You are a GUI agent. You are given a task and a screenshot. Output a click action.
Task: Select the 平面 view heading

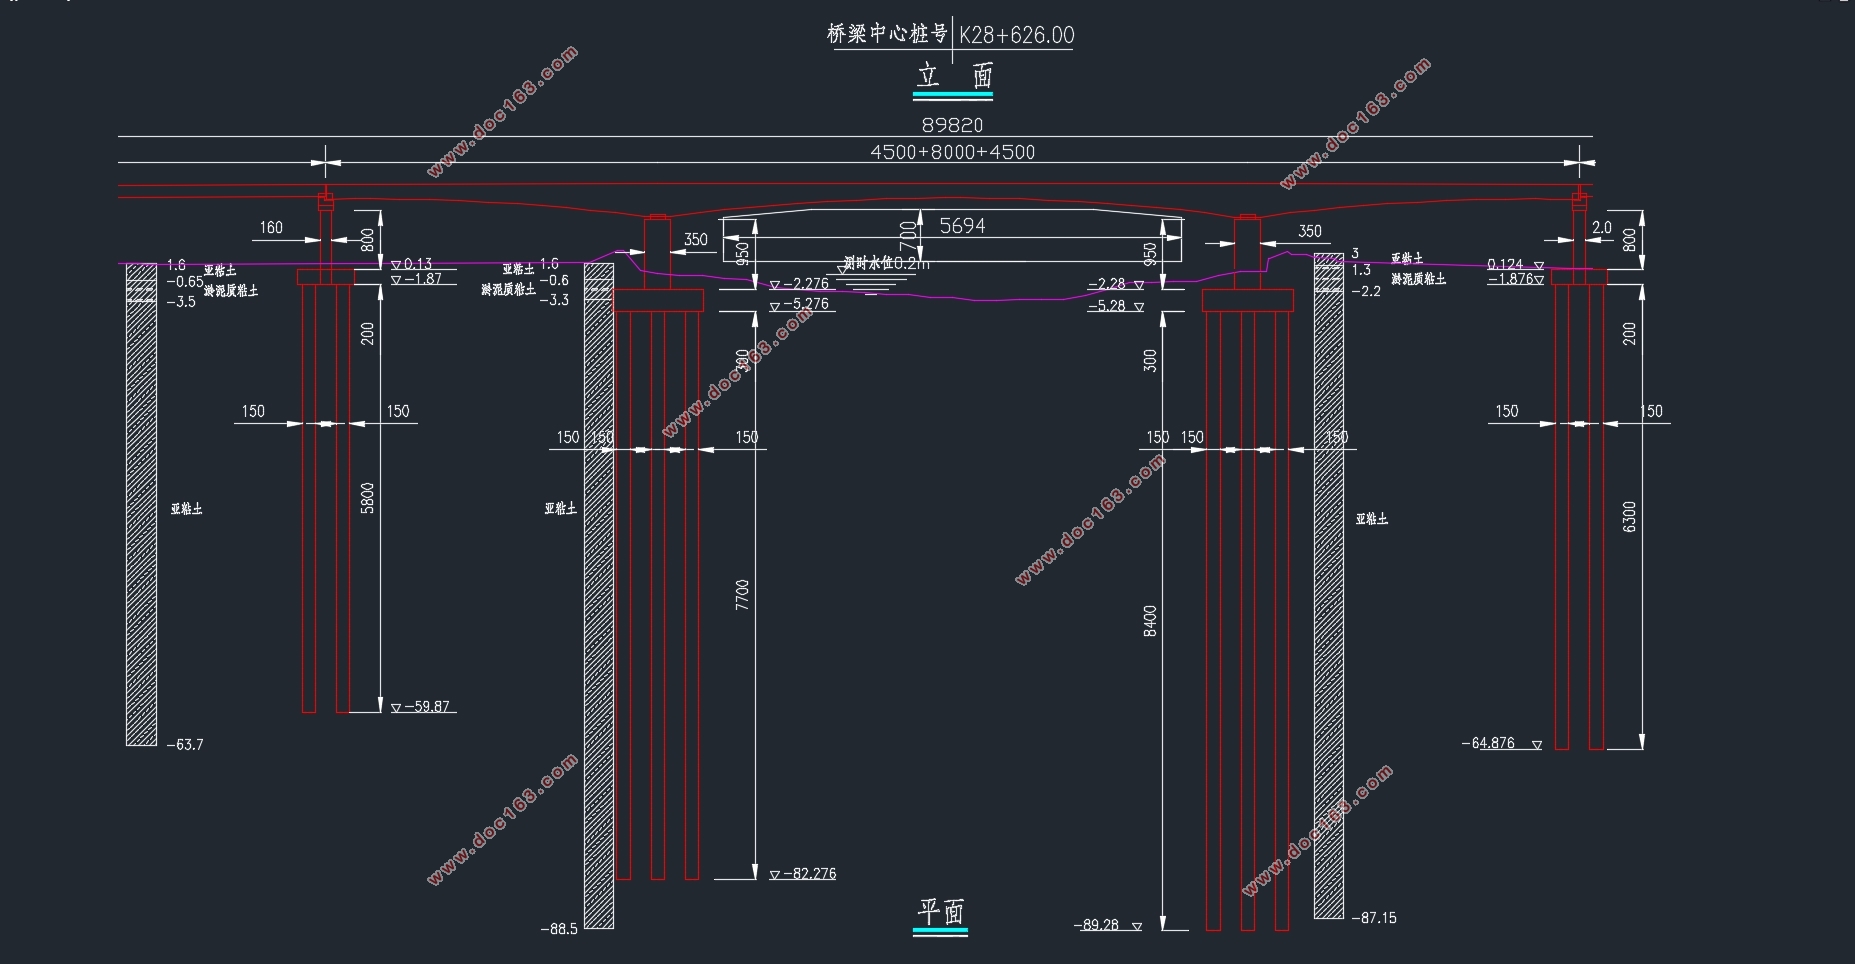point(941,911)
